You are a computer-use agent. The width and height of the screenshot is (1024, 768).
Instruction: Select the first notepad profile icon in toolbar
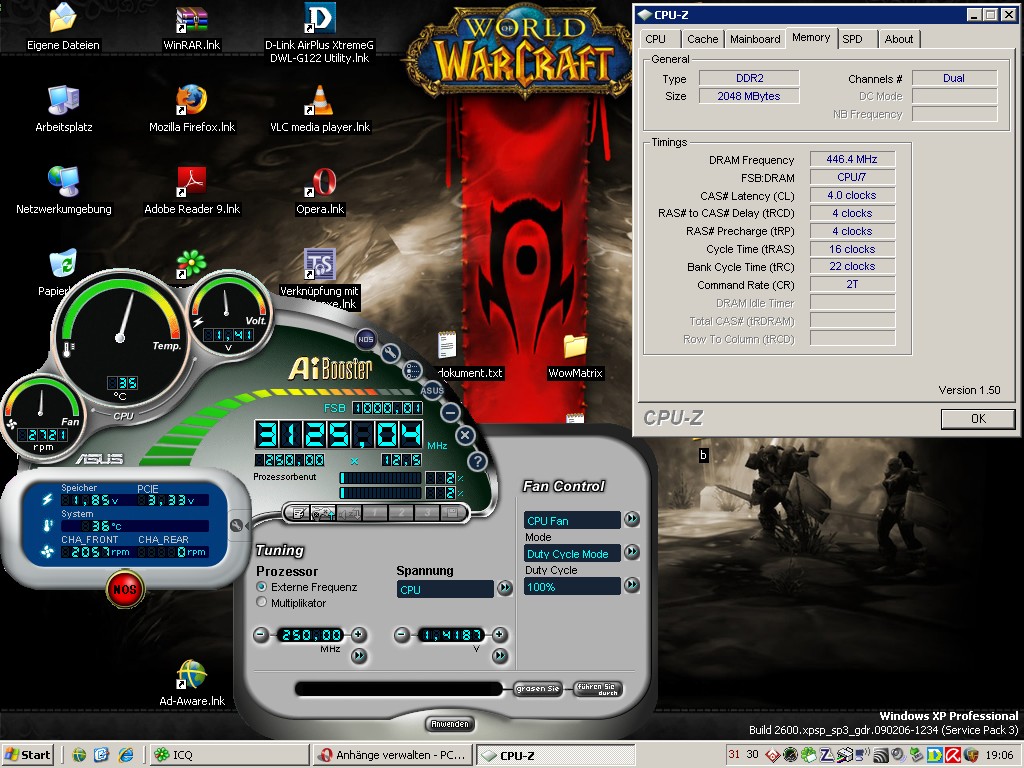point(298,513)
